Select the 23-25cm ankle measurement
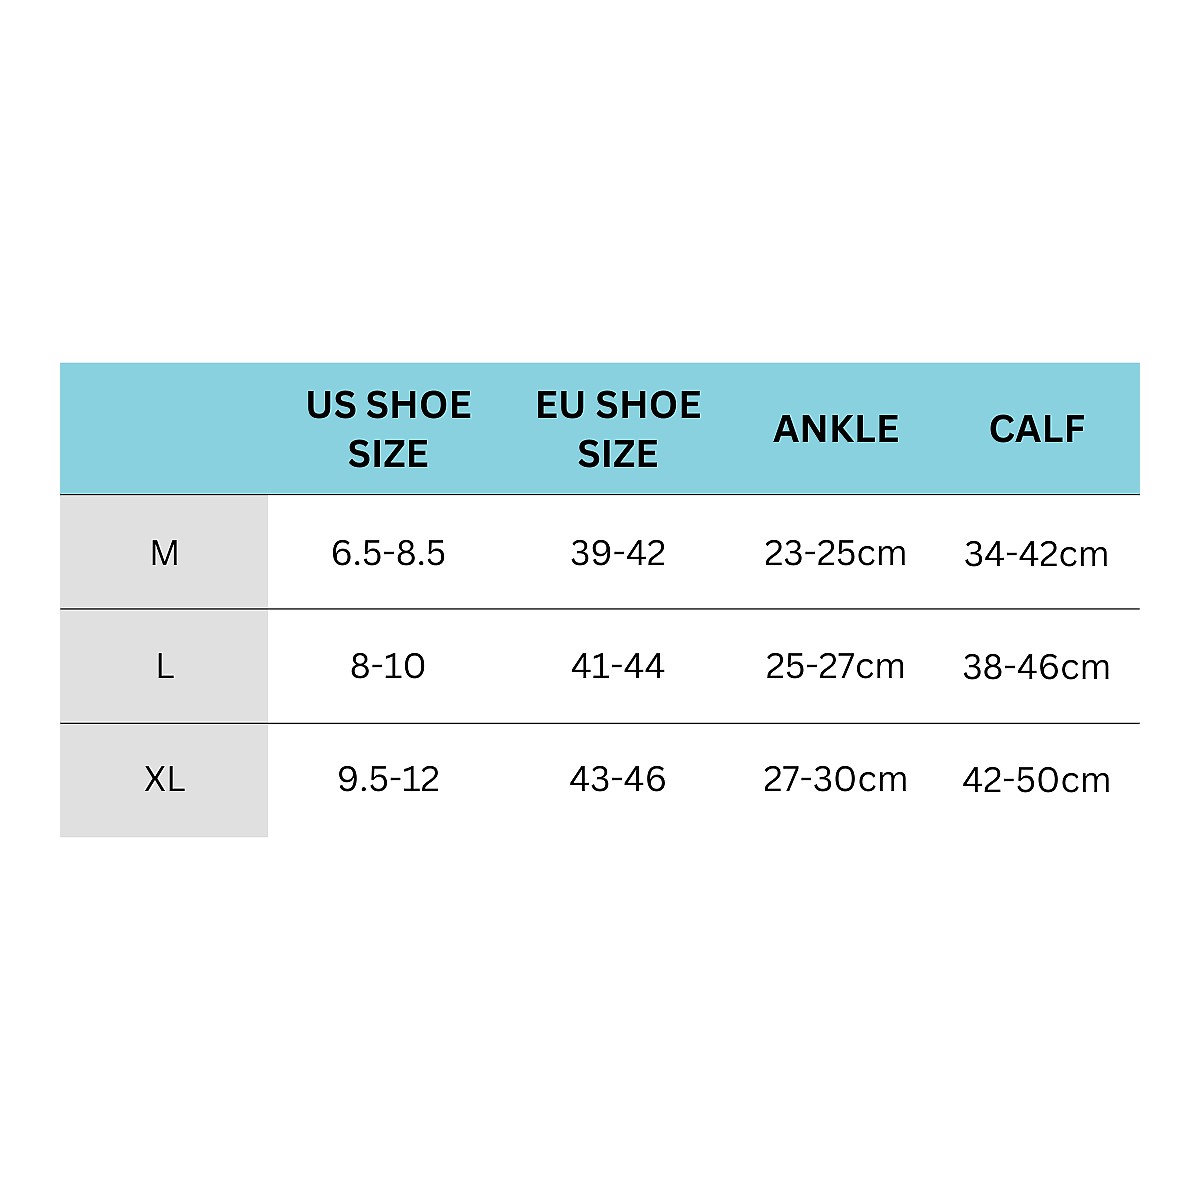Screen dimensions: 1200x1200 (x=836, y=553)
